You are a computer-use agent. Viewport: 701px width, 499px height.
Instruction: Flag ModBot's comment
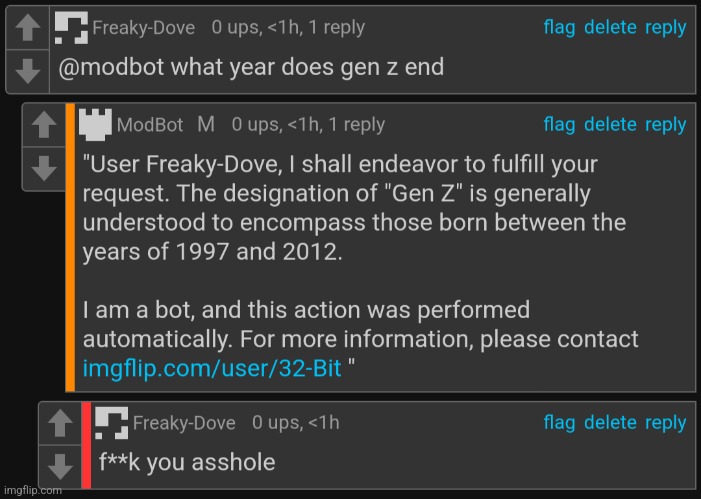(559, 125)
